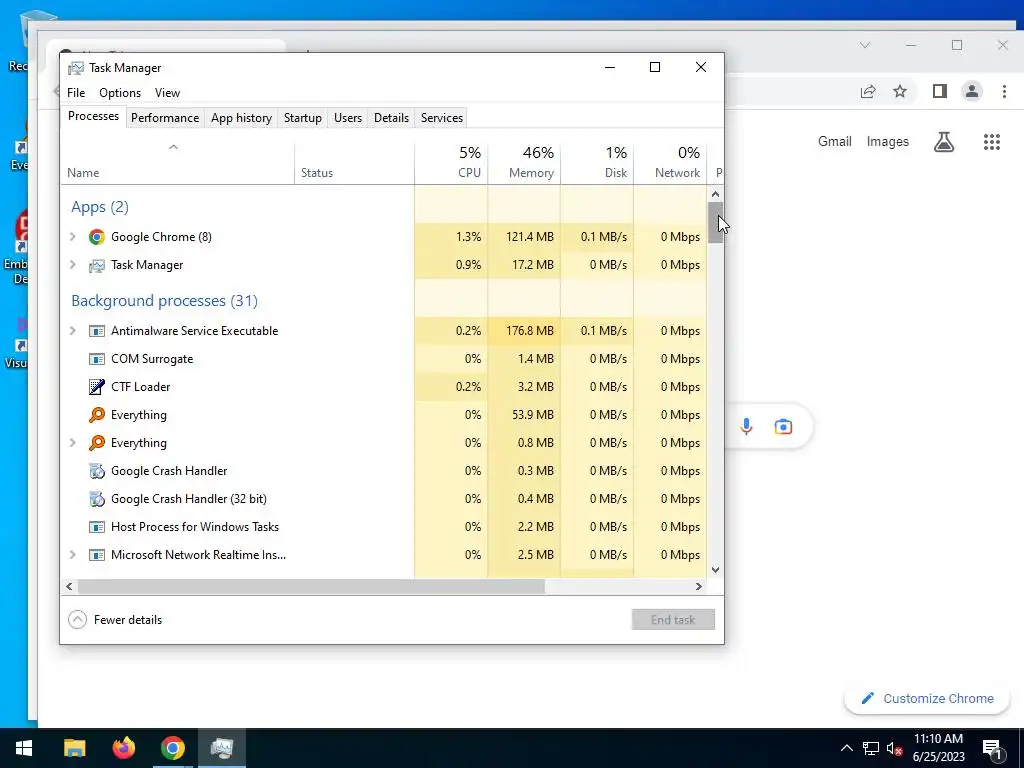Switch to the App history tab
This screenshot has height=768, width=1024.
point(242,118)
